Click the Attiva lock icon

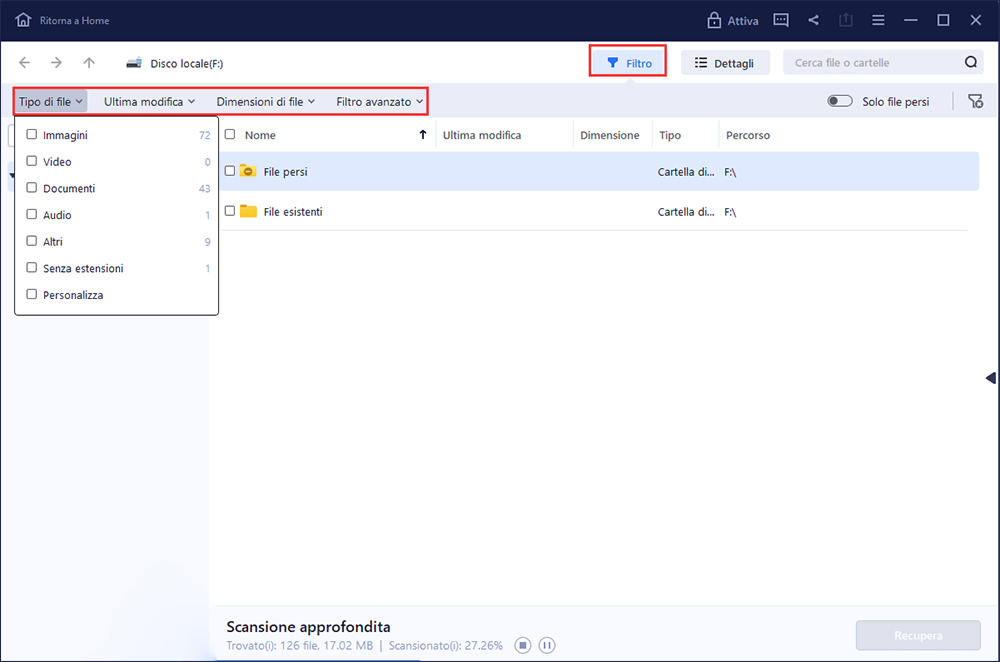click(714, 20)
